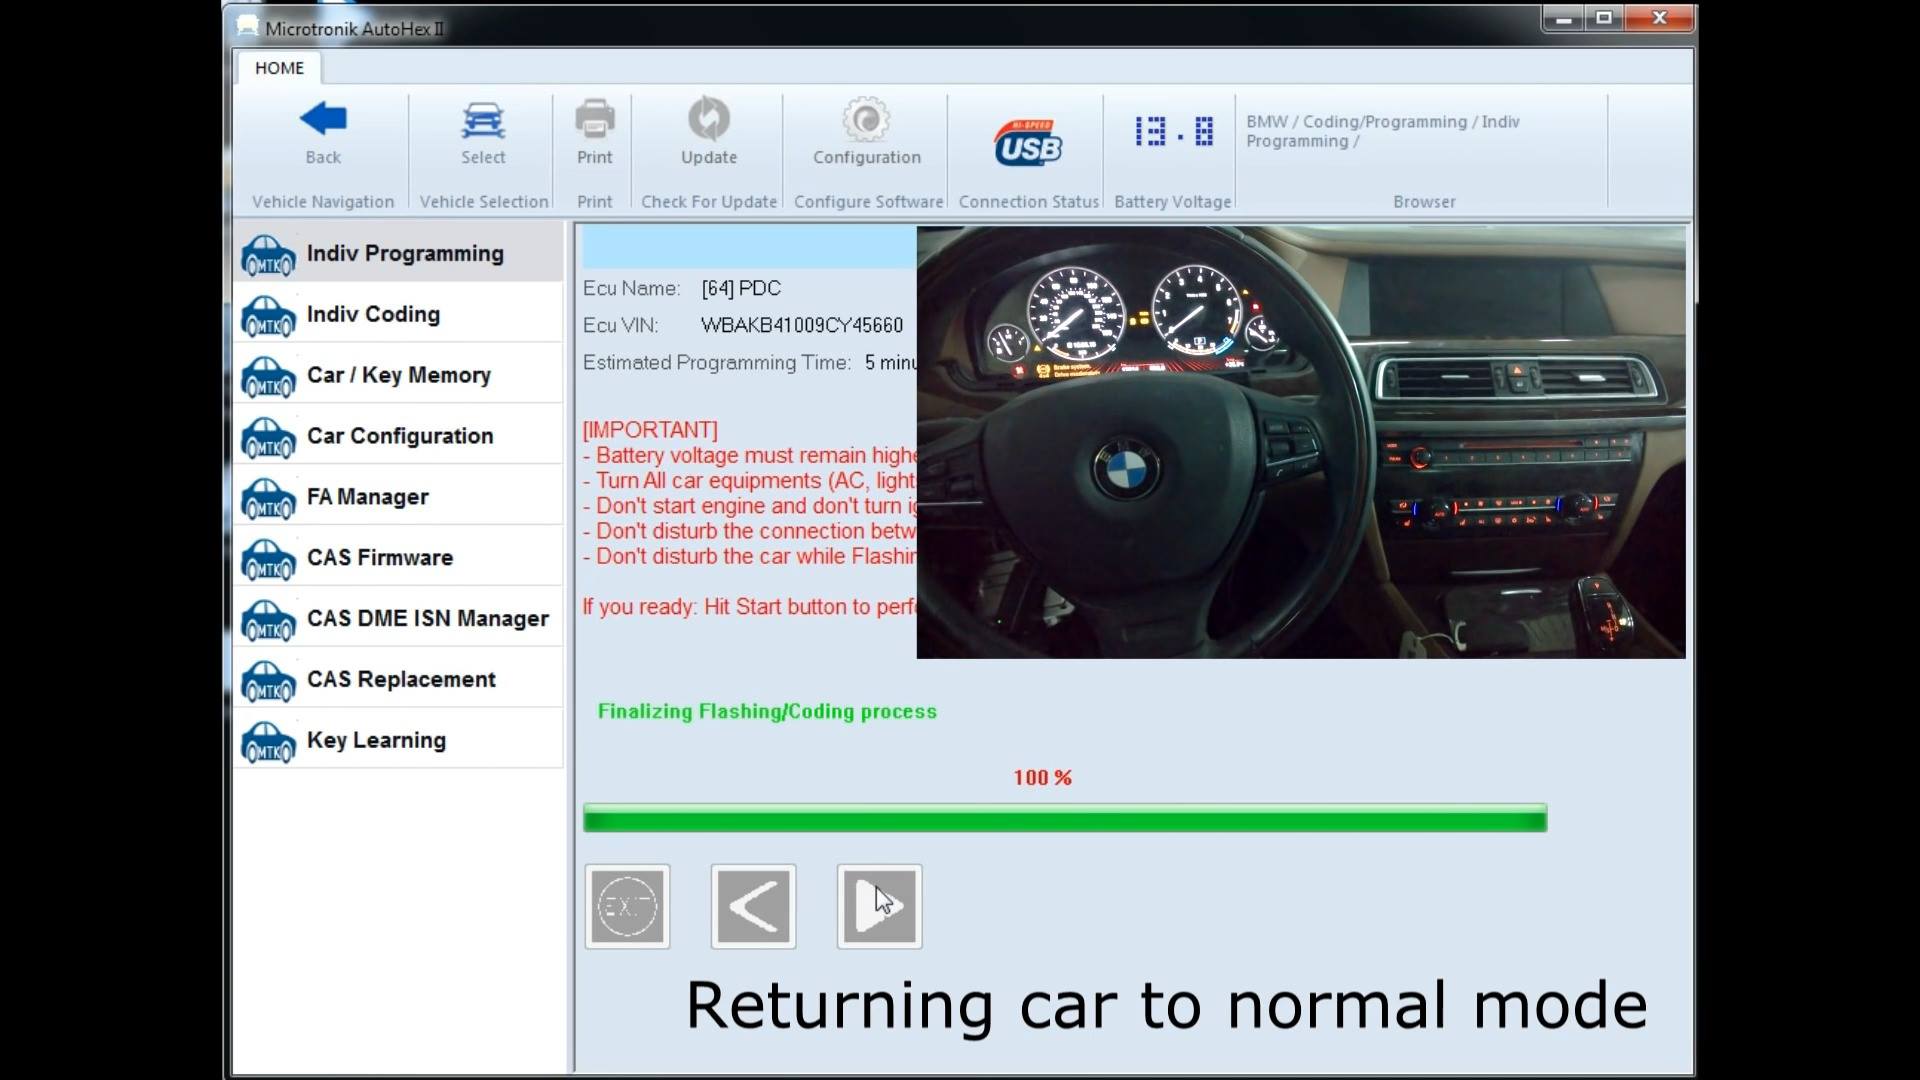Click the car icon beside Indiv Coding
1920x1080 pixels.
[268, 316]
